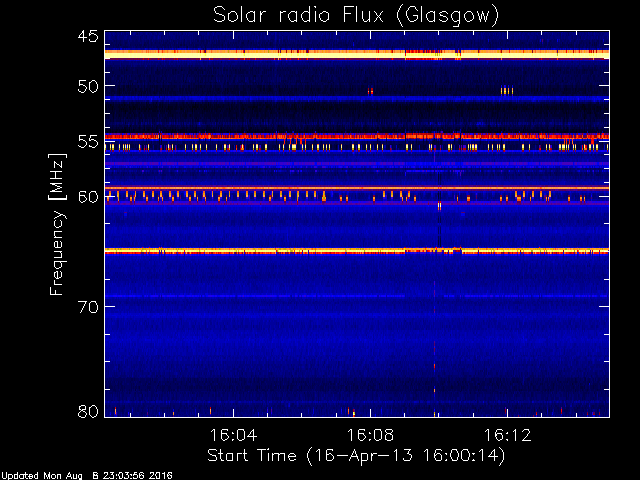The image size is (640, 480).
Task: Click the 16:08 time tick label
Action: pyautogui.click(x=370, y=435)
